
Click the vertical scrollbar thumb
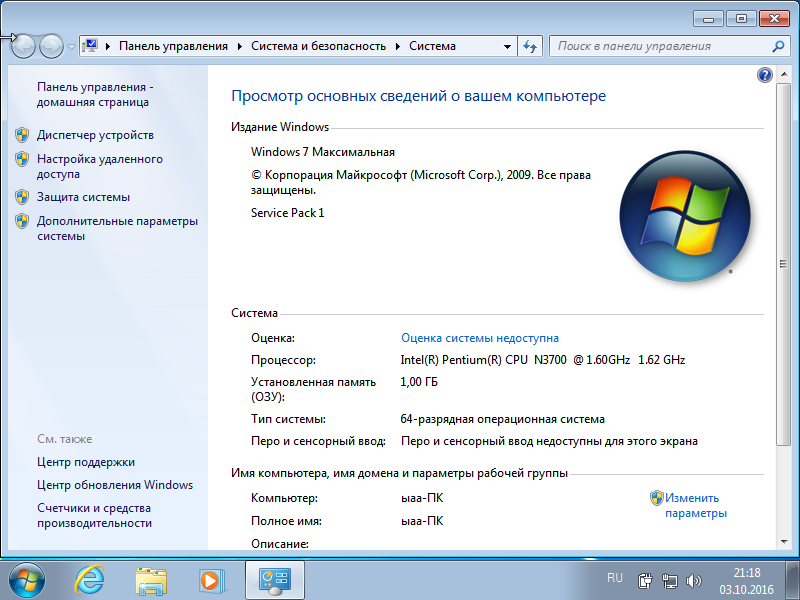coord(783,264)
